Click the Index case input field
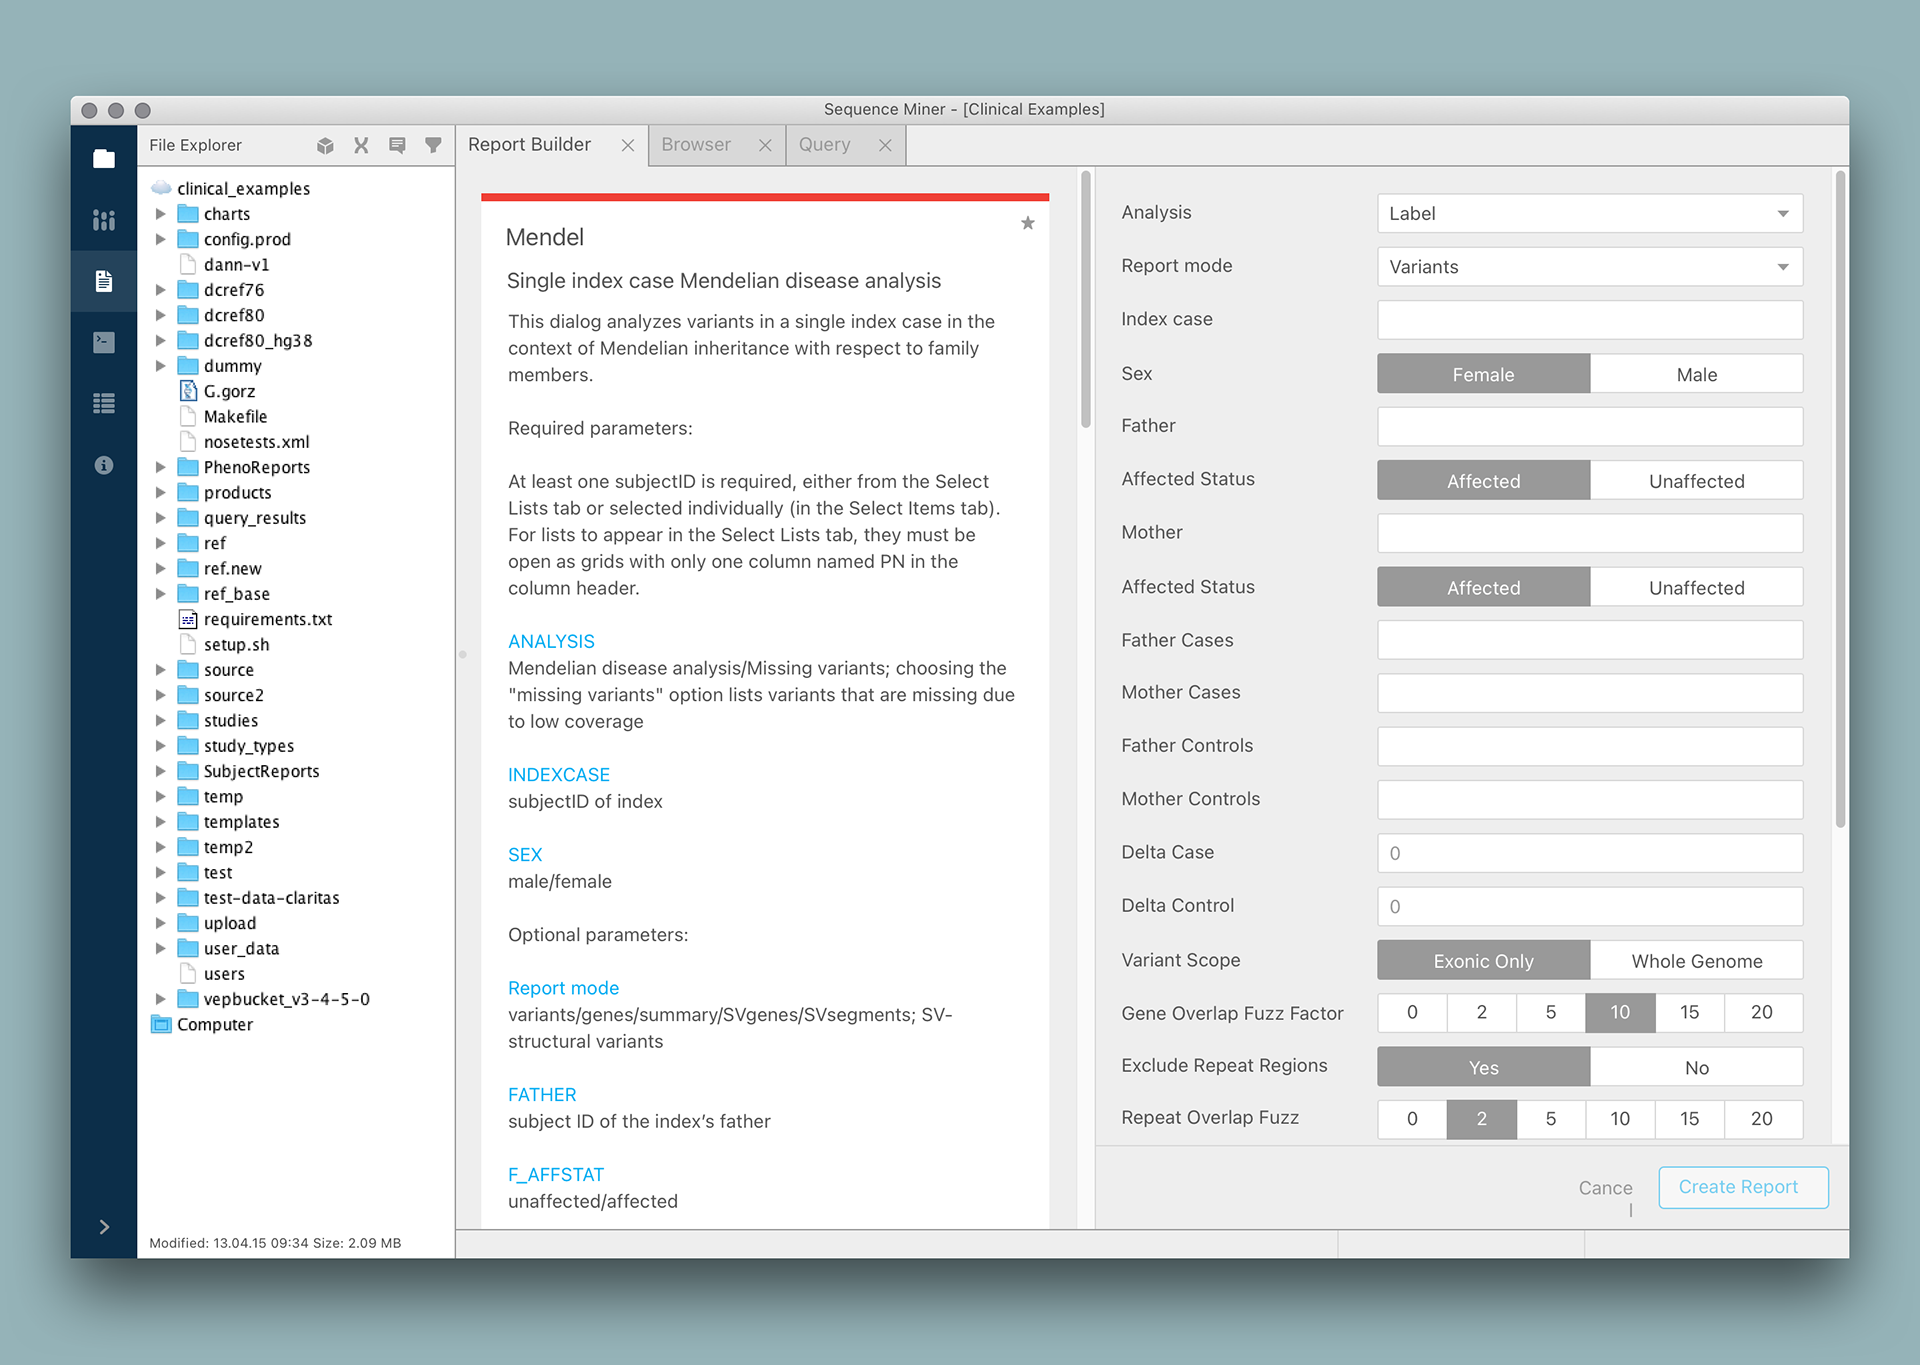Screen dimensions: 1920x1365 click(1590, 320)
